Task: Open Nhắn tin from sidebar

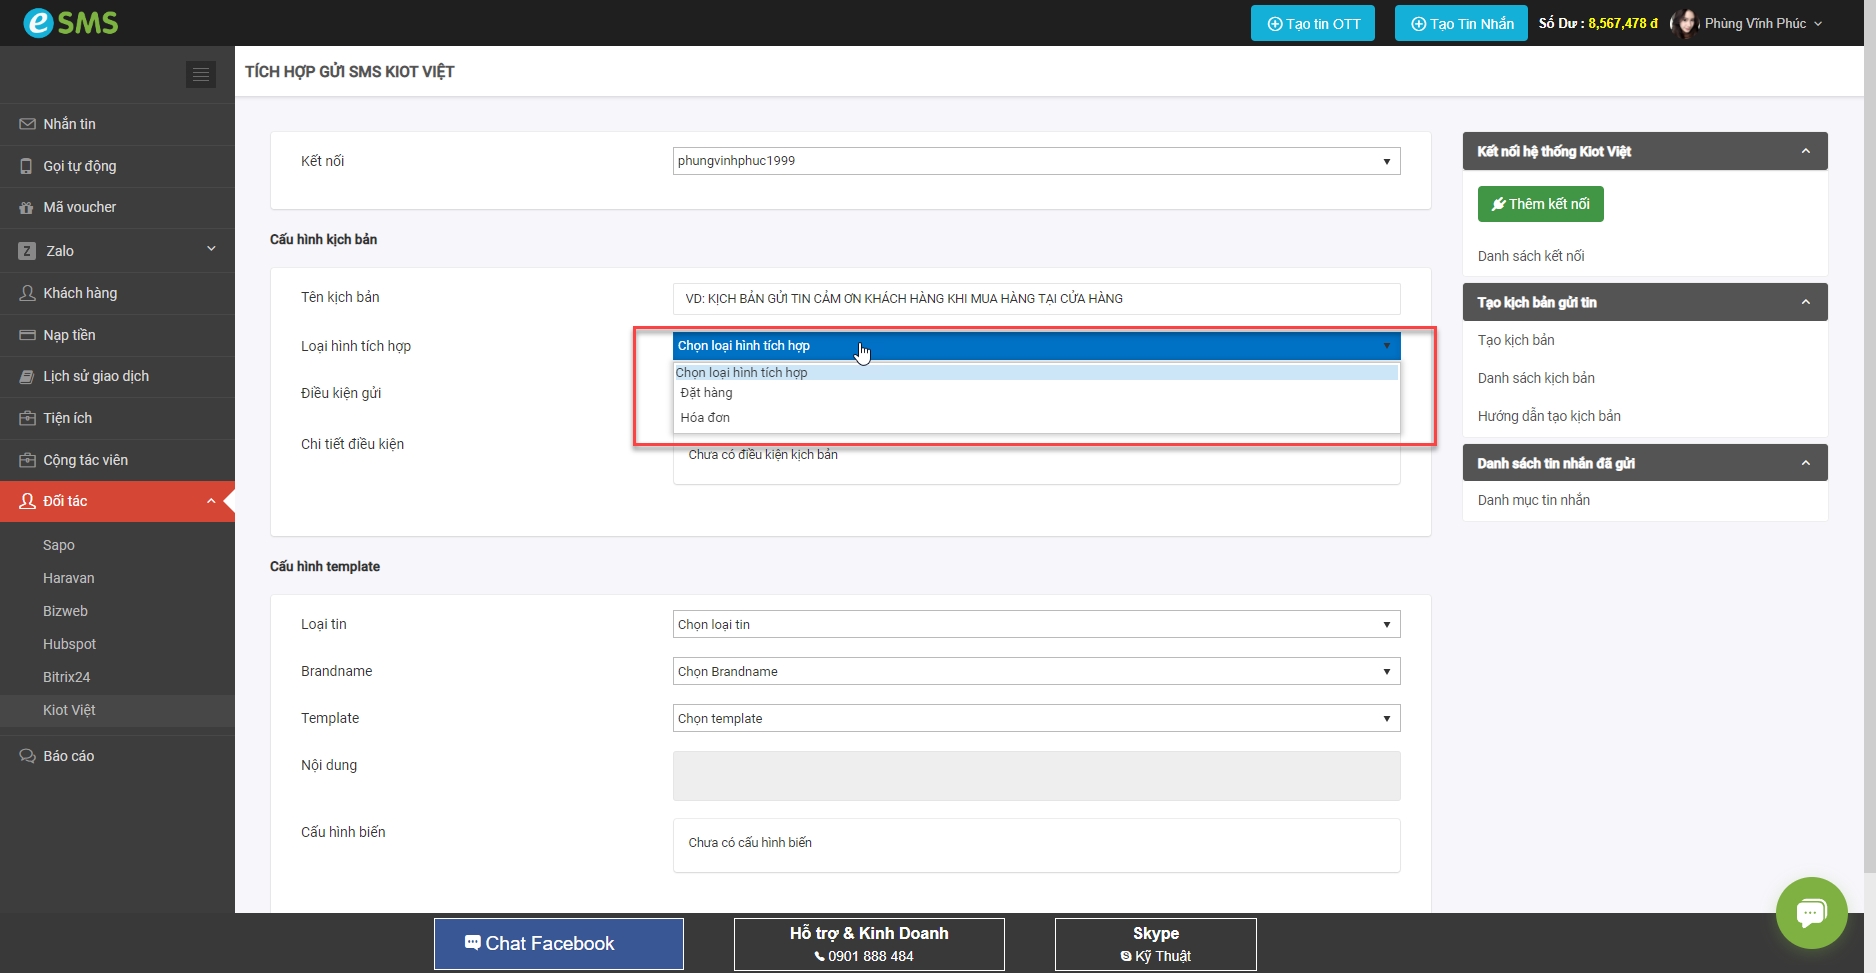Action: coord(69,124)
